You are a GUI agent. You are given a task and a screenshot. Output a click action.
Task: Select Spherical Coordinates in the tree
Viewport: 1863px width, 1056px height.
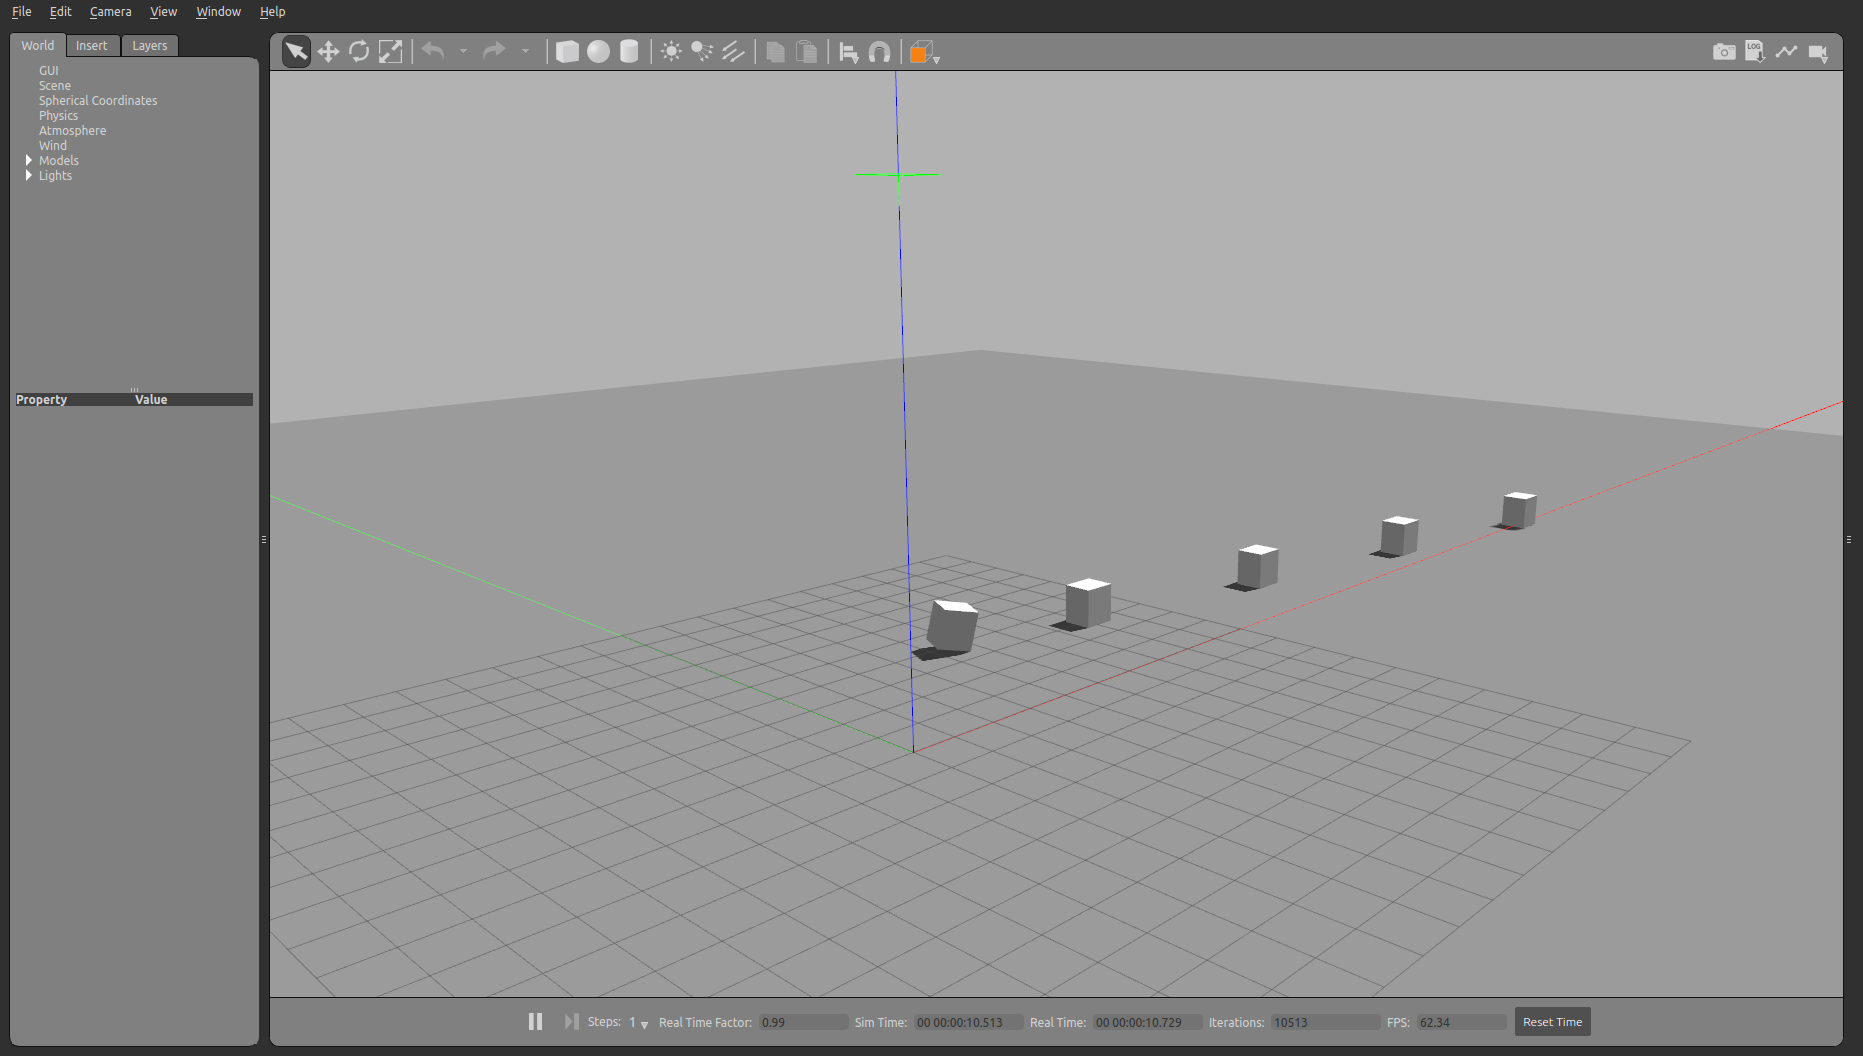[98, 101]
